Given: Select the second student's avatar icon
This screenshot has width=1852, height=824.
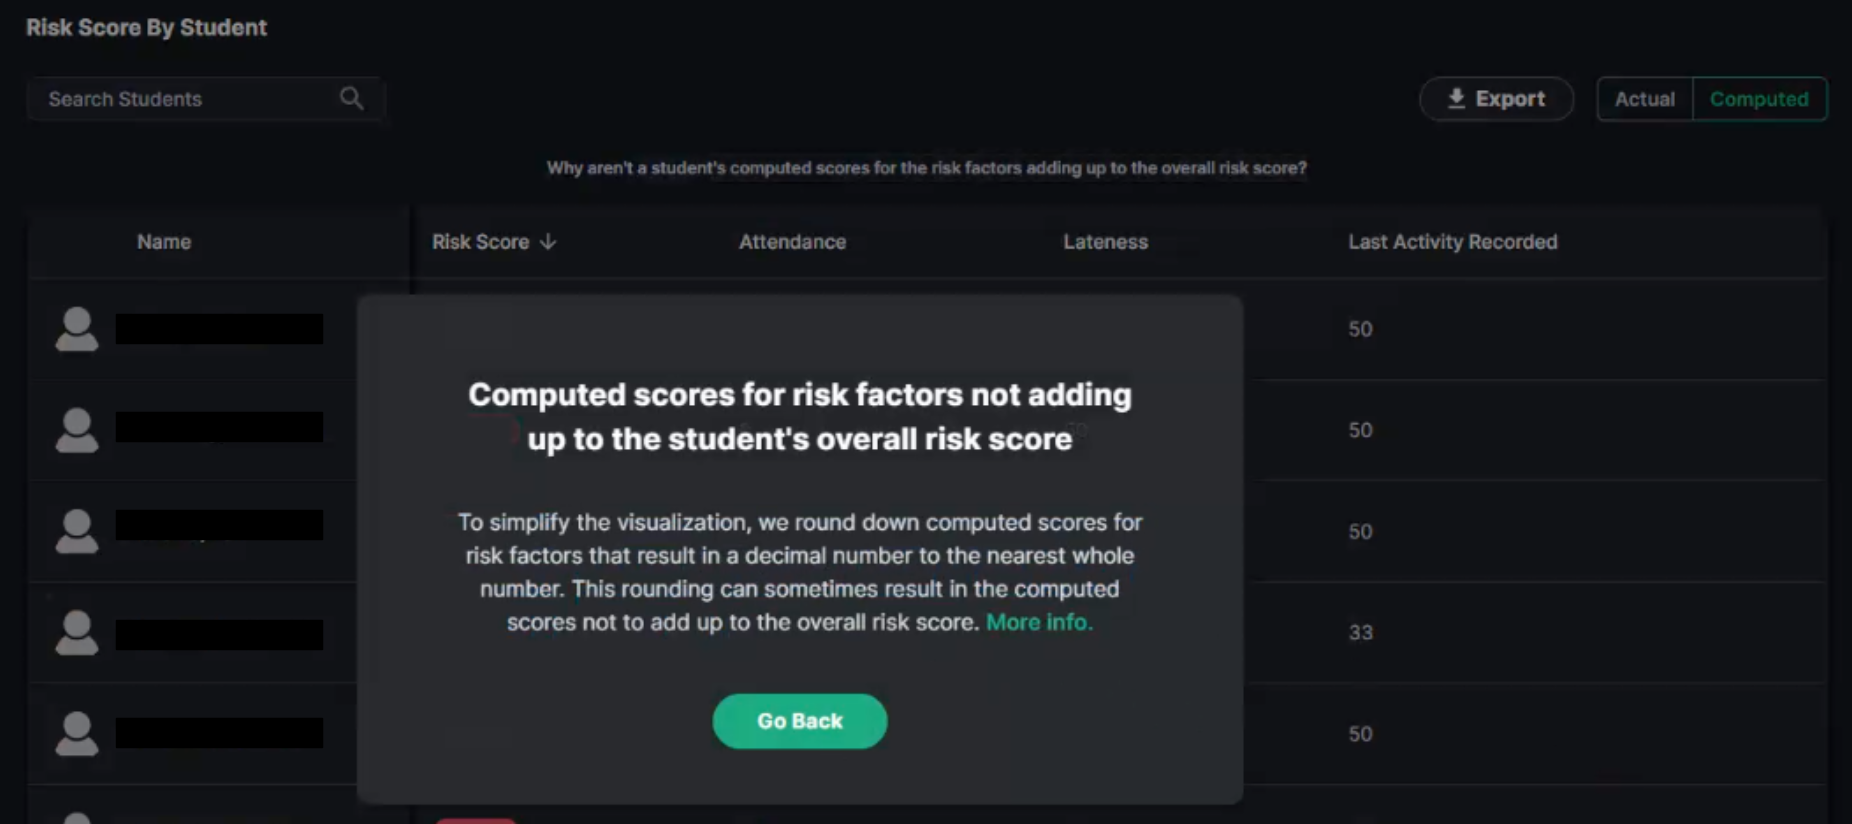Looking at the screenshot, I should point(77,430).
